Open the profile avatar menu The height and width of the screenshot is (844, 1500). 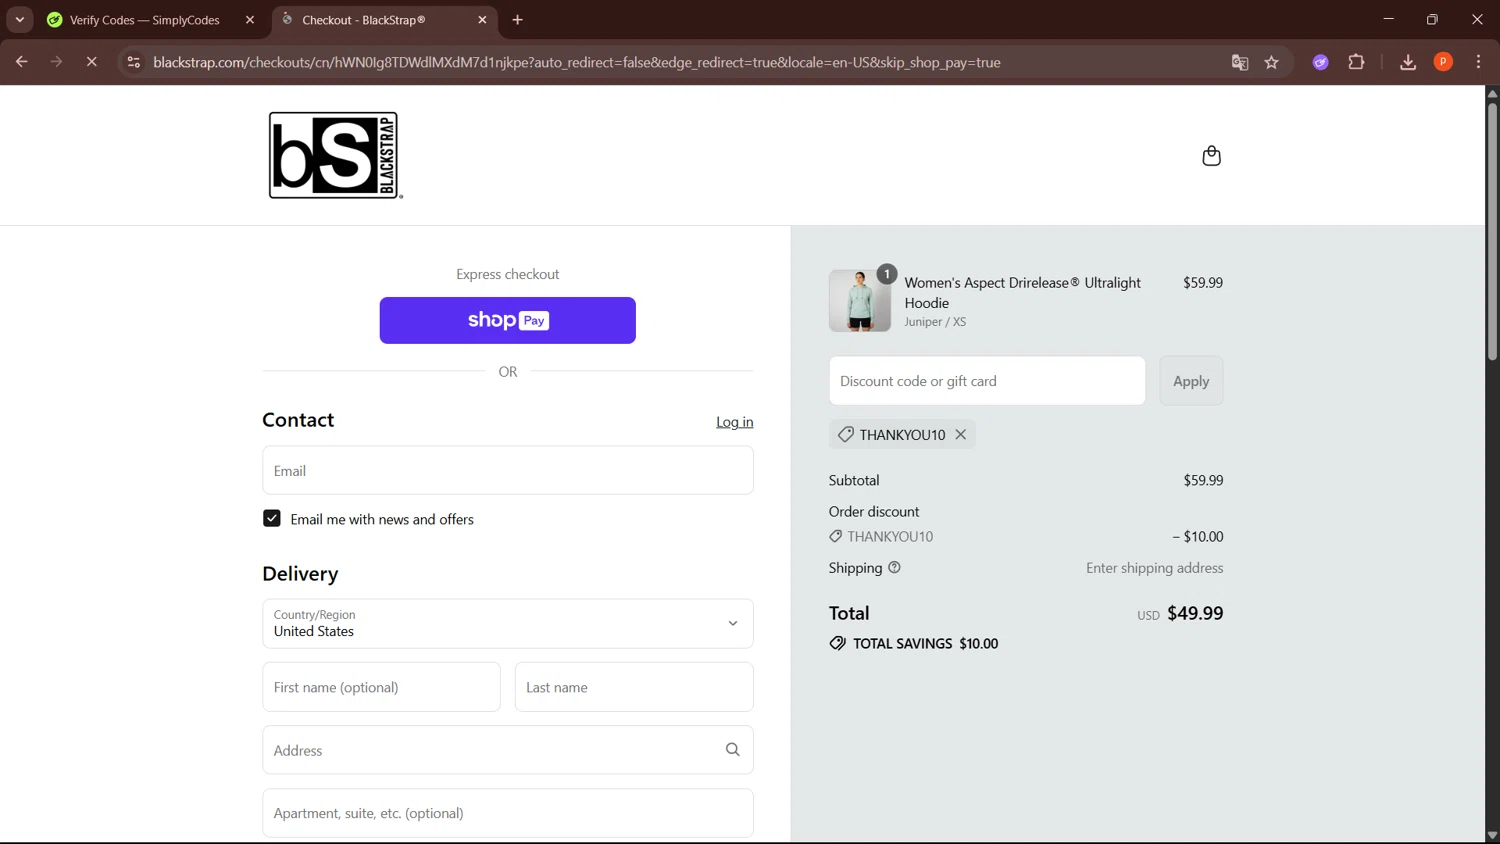point(1443,62)
